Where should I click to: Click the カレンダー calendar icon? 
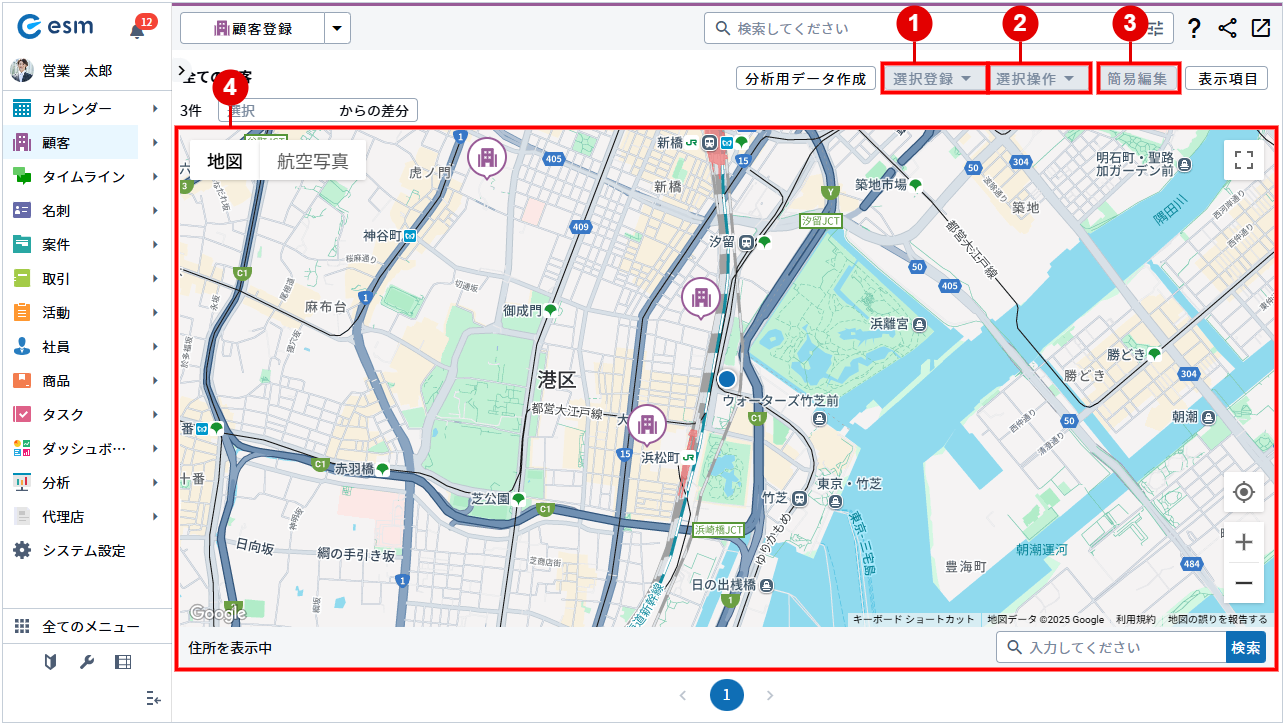click(22, 108)
